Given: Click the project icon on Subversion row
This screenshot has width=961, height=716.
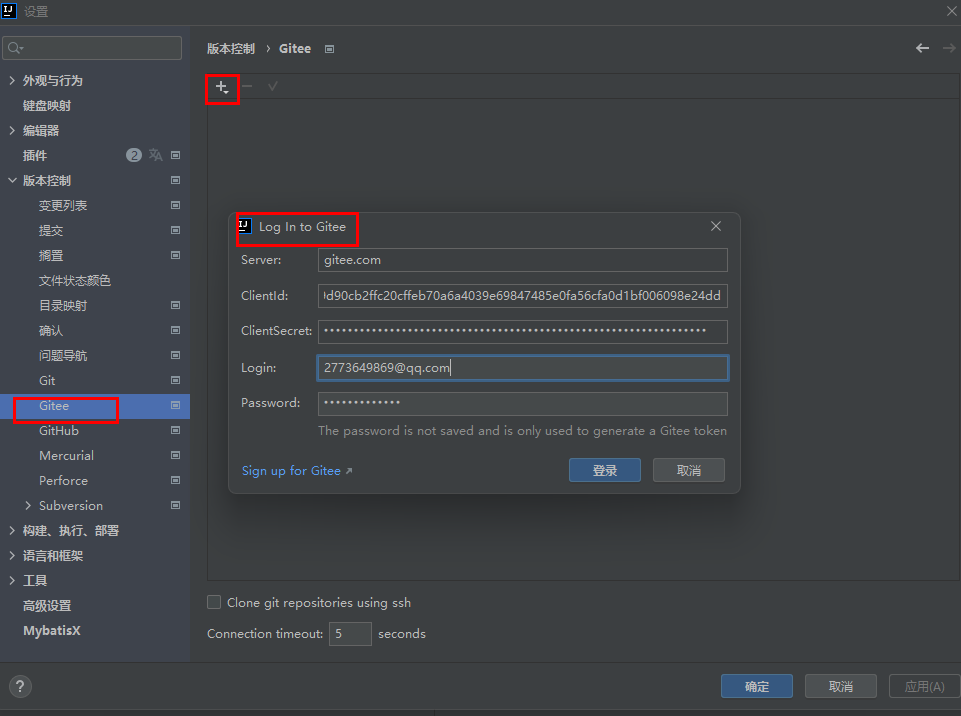Looking at the screenshot, I should click(175, 506).
